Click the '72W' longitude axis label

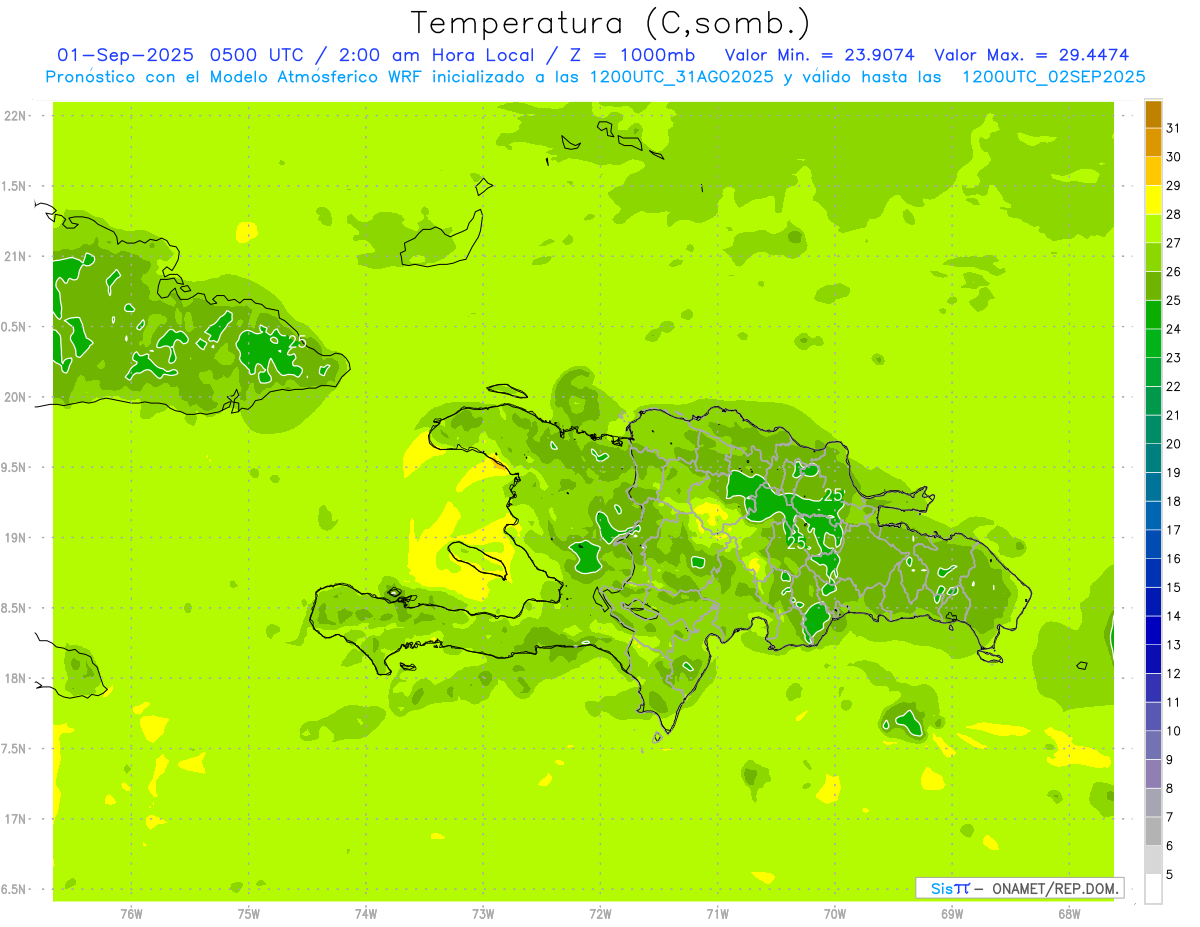pyautogui.click(x=600, y=914)
